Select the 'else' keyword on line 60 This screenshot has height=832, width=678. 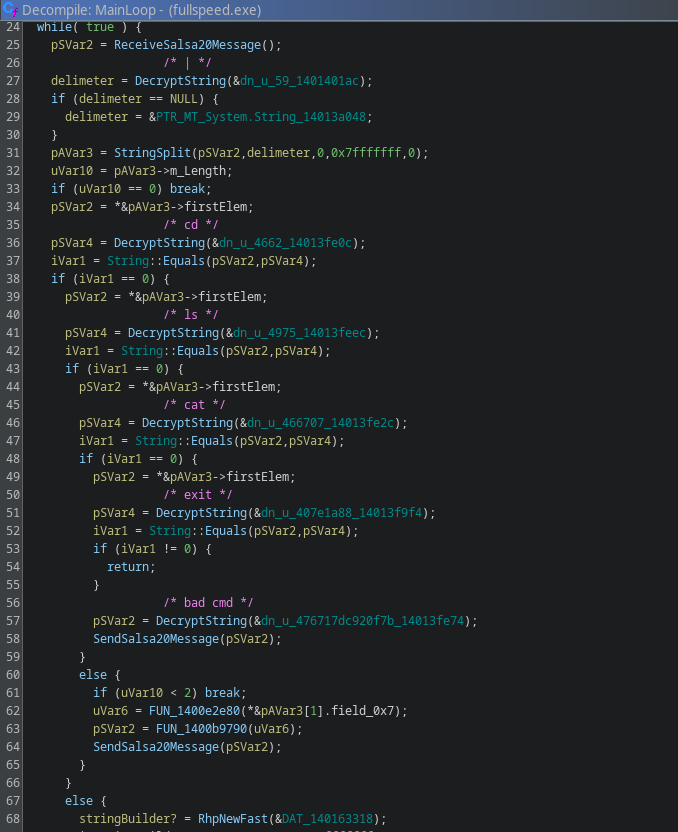pos(93,675)
